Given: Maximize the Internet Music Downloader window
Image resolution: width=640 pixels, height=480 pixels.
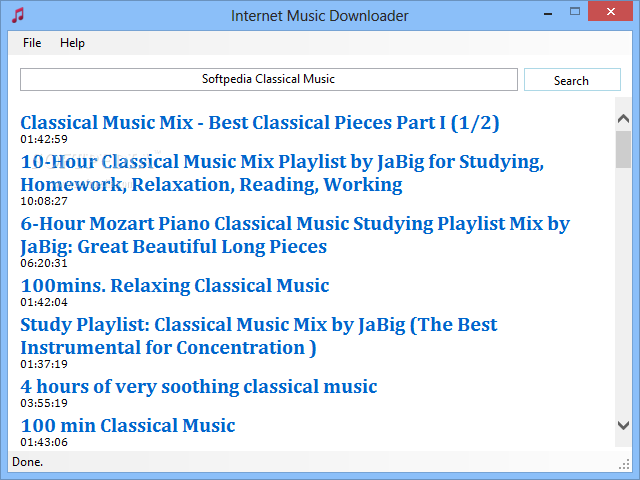Looking at the screenshot, I should (x=575, y=12).
